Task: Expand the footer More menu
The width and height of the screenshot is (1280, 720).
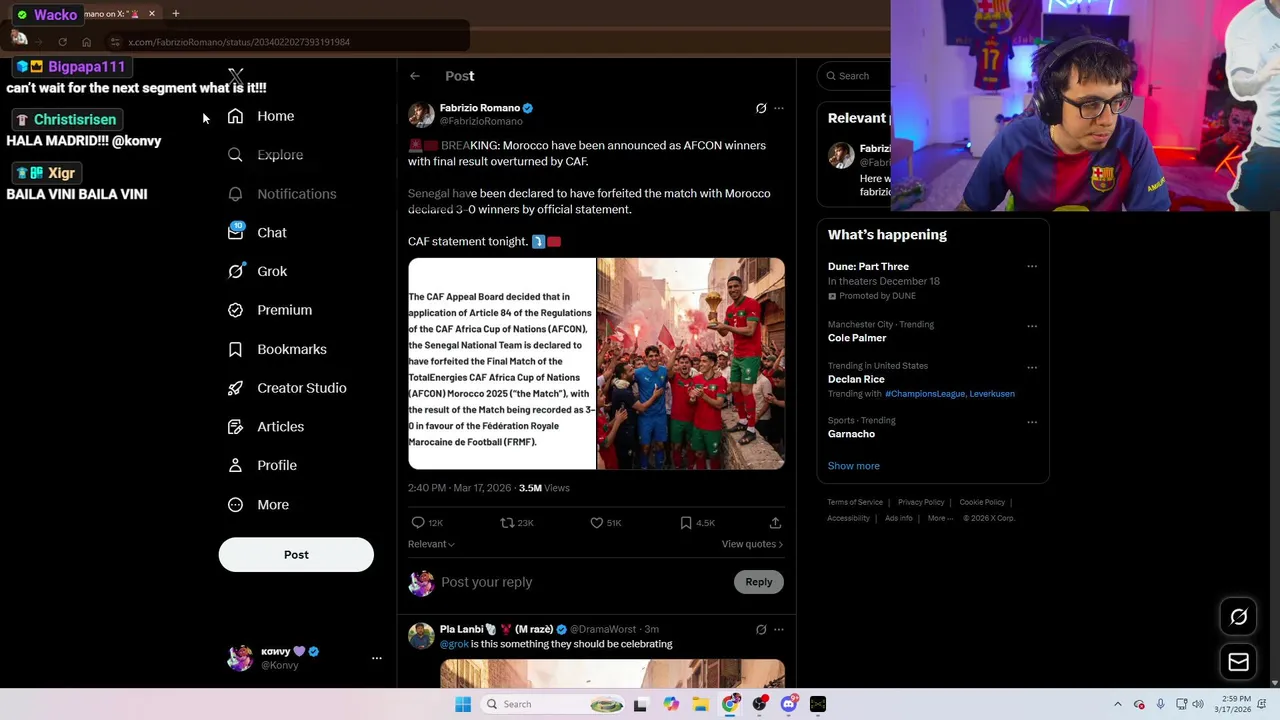Action: pos(940,518)
